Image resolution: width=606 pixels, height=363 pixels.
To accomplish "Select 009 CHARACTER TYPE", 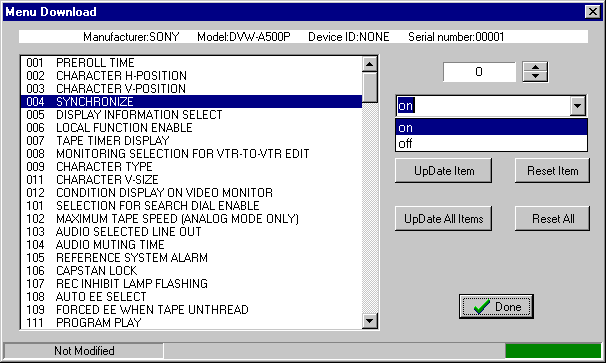I will pos(191,167).
